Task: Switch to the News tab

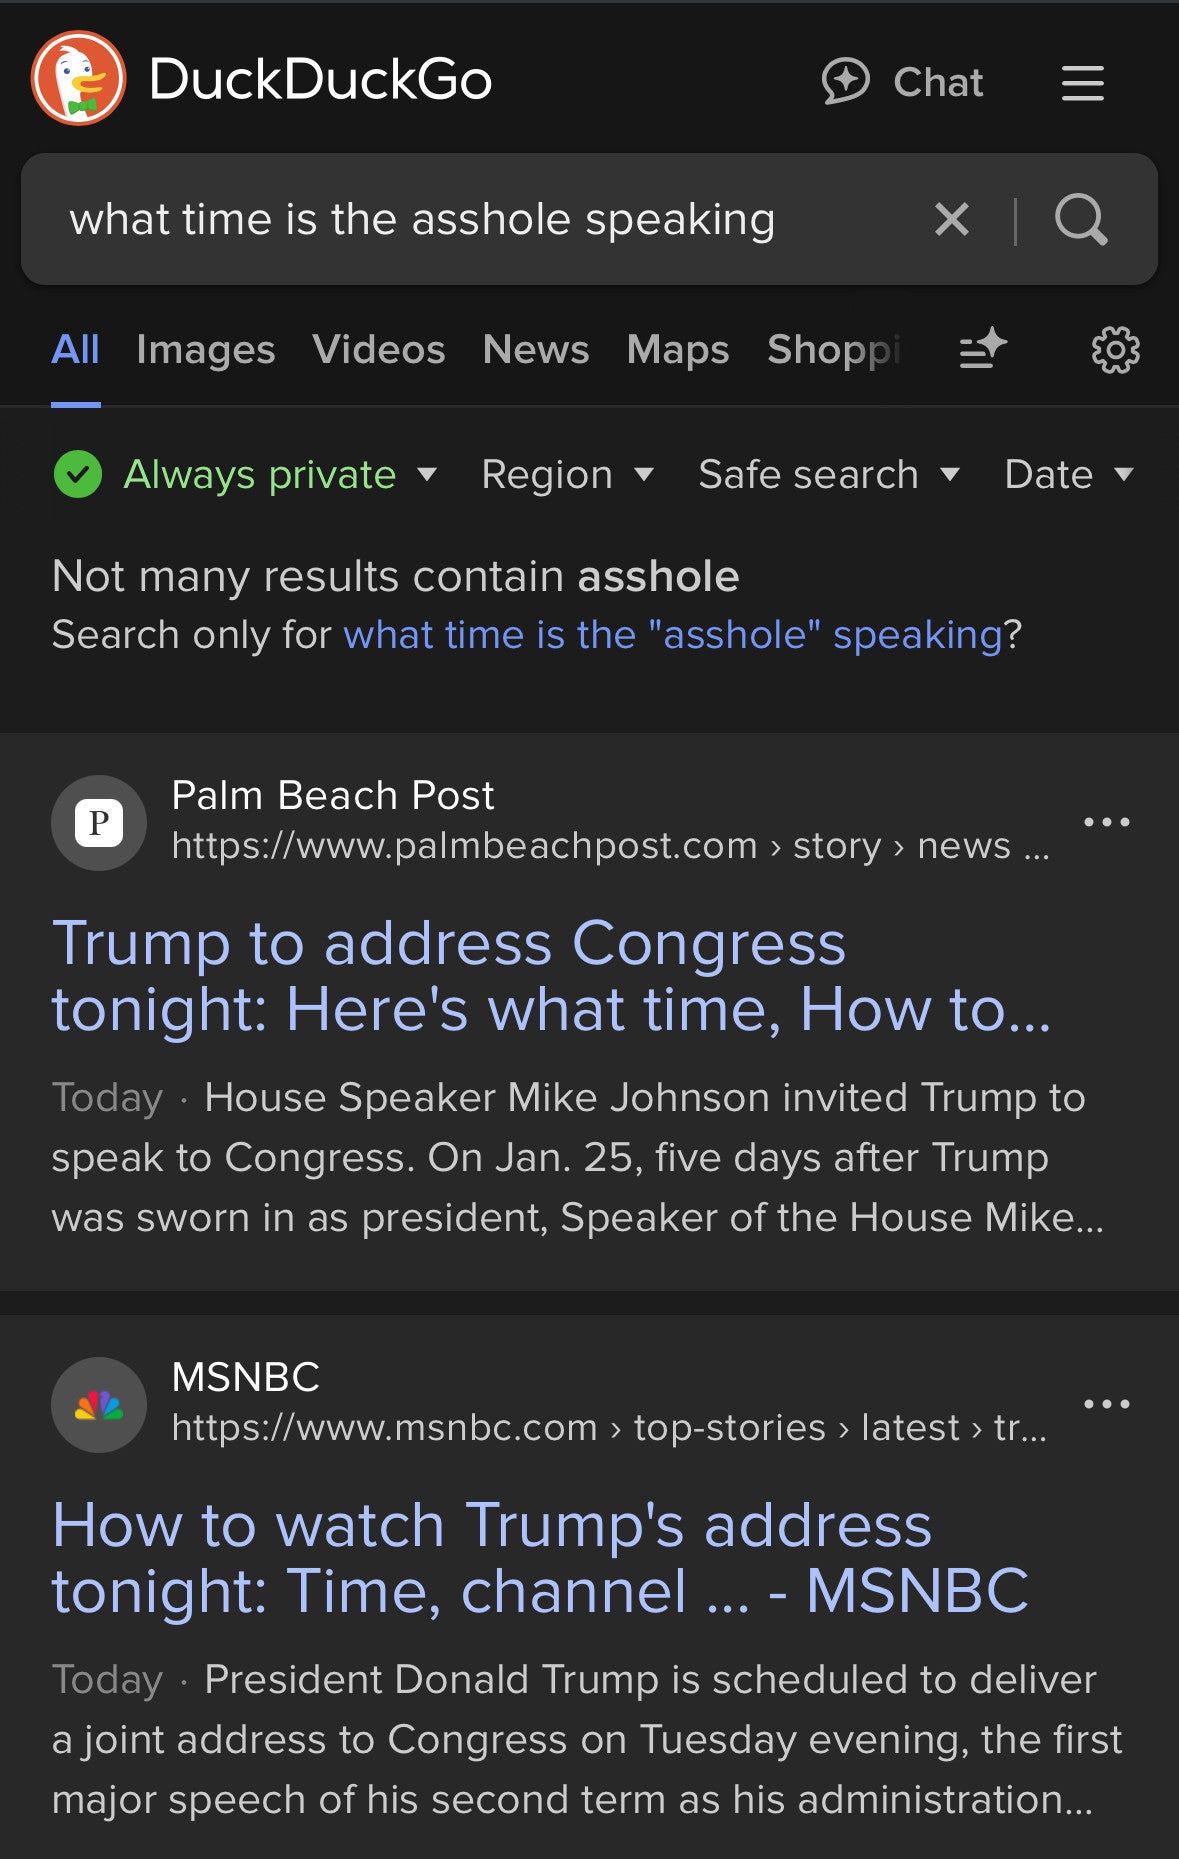Action: pos(535,349)
